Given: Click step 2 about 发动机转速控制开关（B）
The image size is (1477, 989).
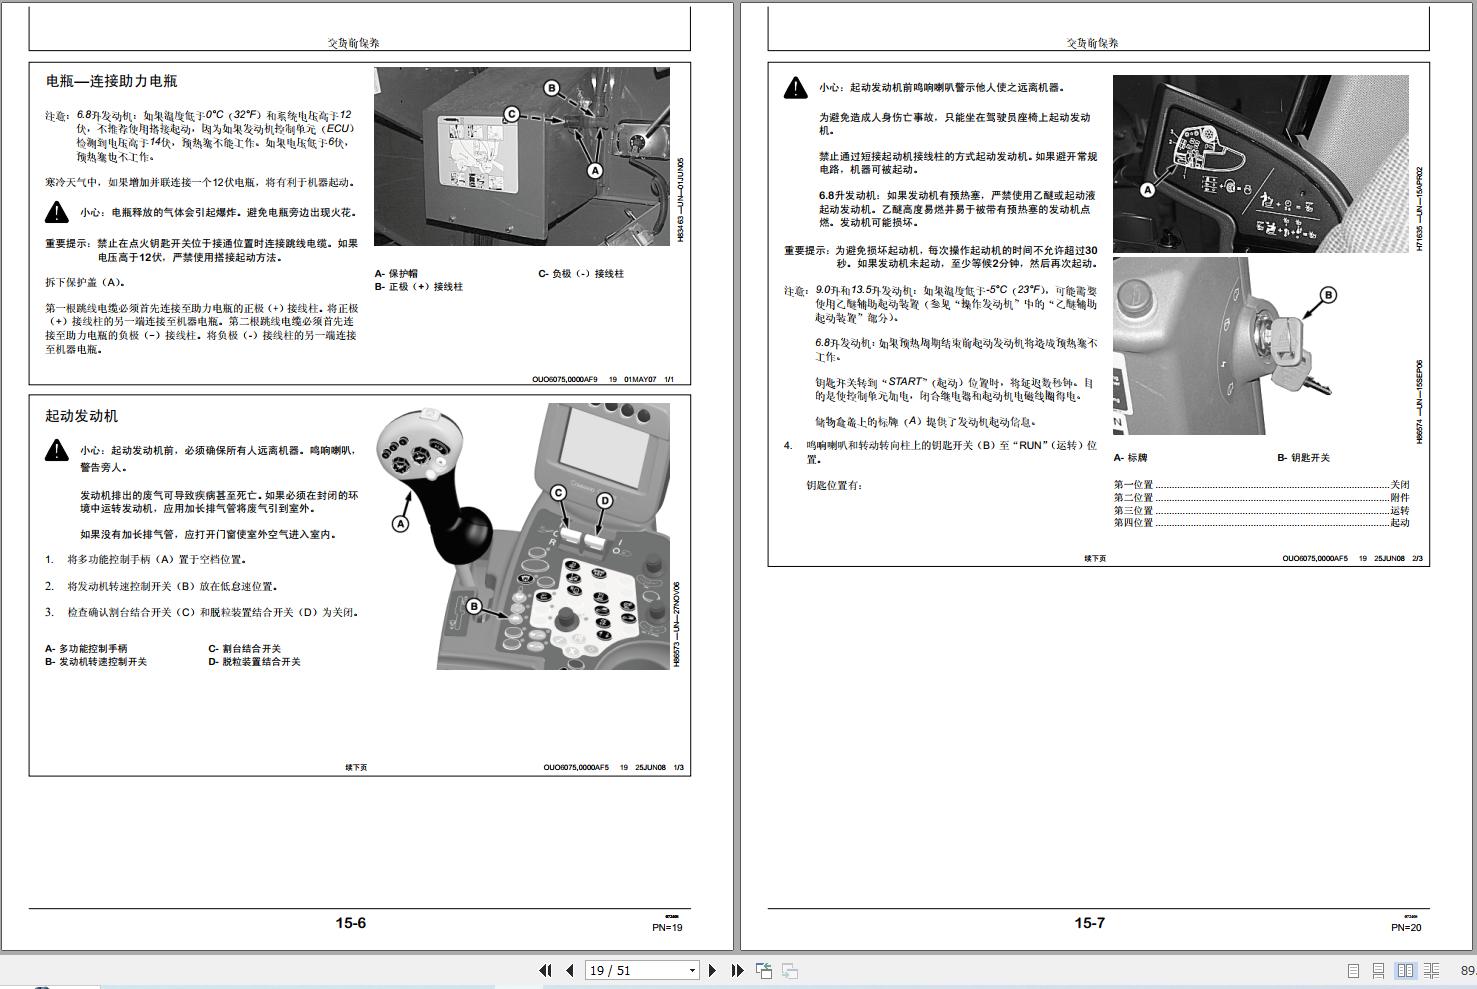Looking at the screenshot, I should [162, 586].
